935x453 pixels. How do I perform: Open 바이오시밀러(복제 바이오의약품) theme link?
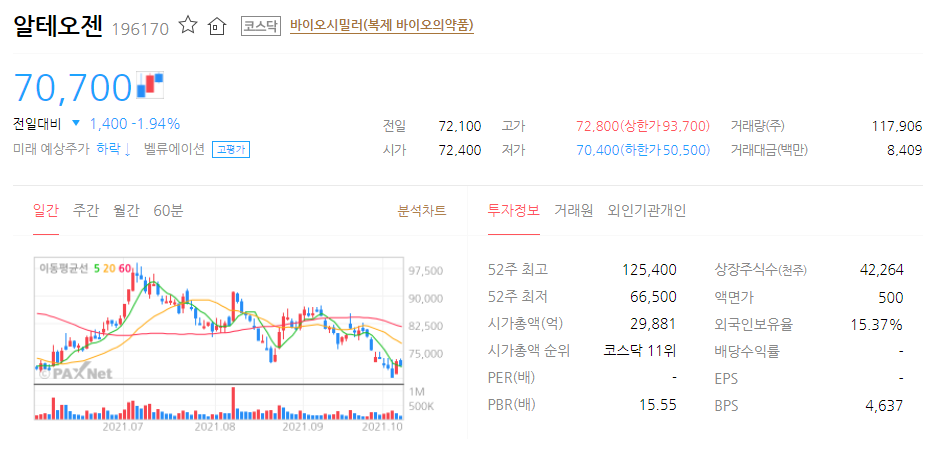pyautogui.click(x=382, y=26)
